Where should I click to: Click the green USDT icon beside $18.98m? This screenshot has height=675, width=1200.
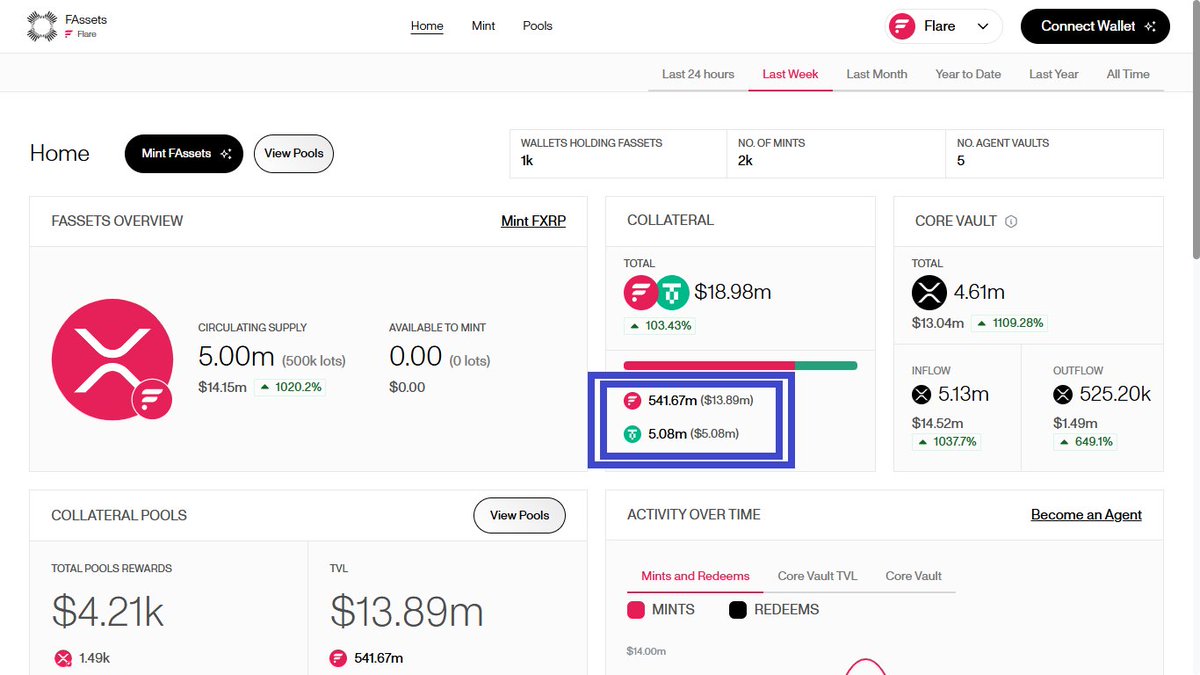point(673,293)
